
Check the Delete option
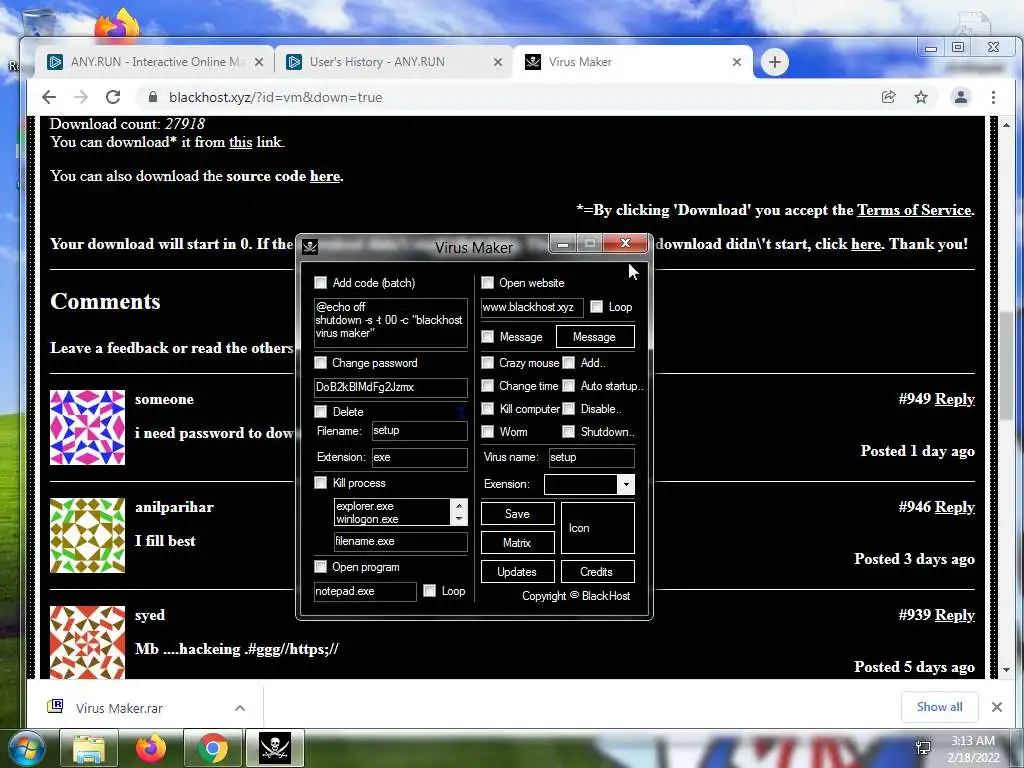click(321, 411)
